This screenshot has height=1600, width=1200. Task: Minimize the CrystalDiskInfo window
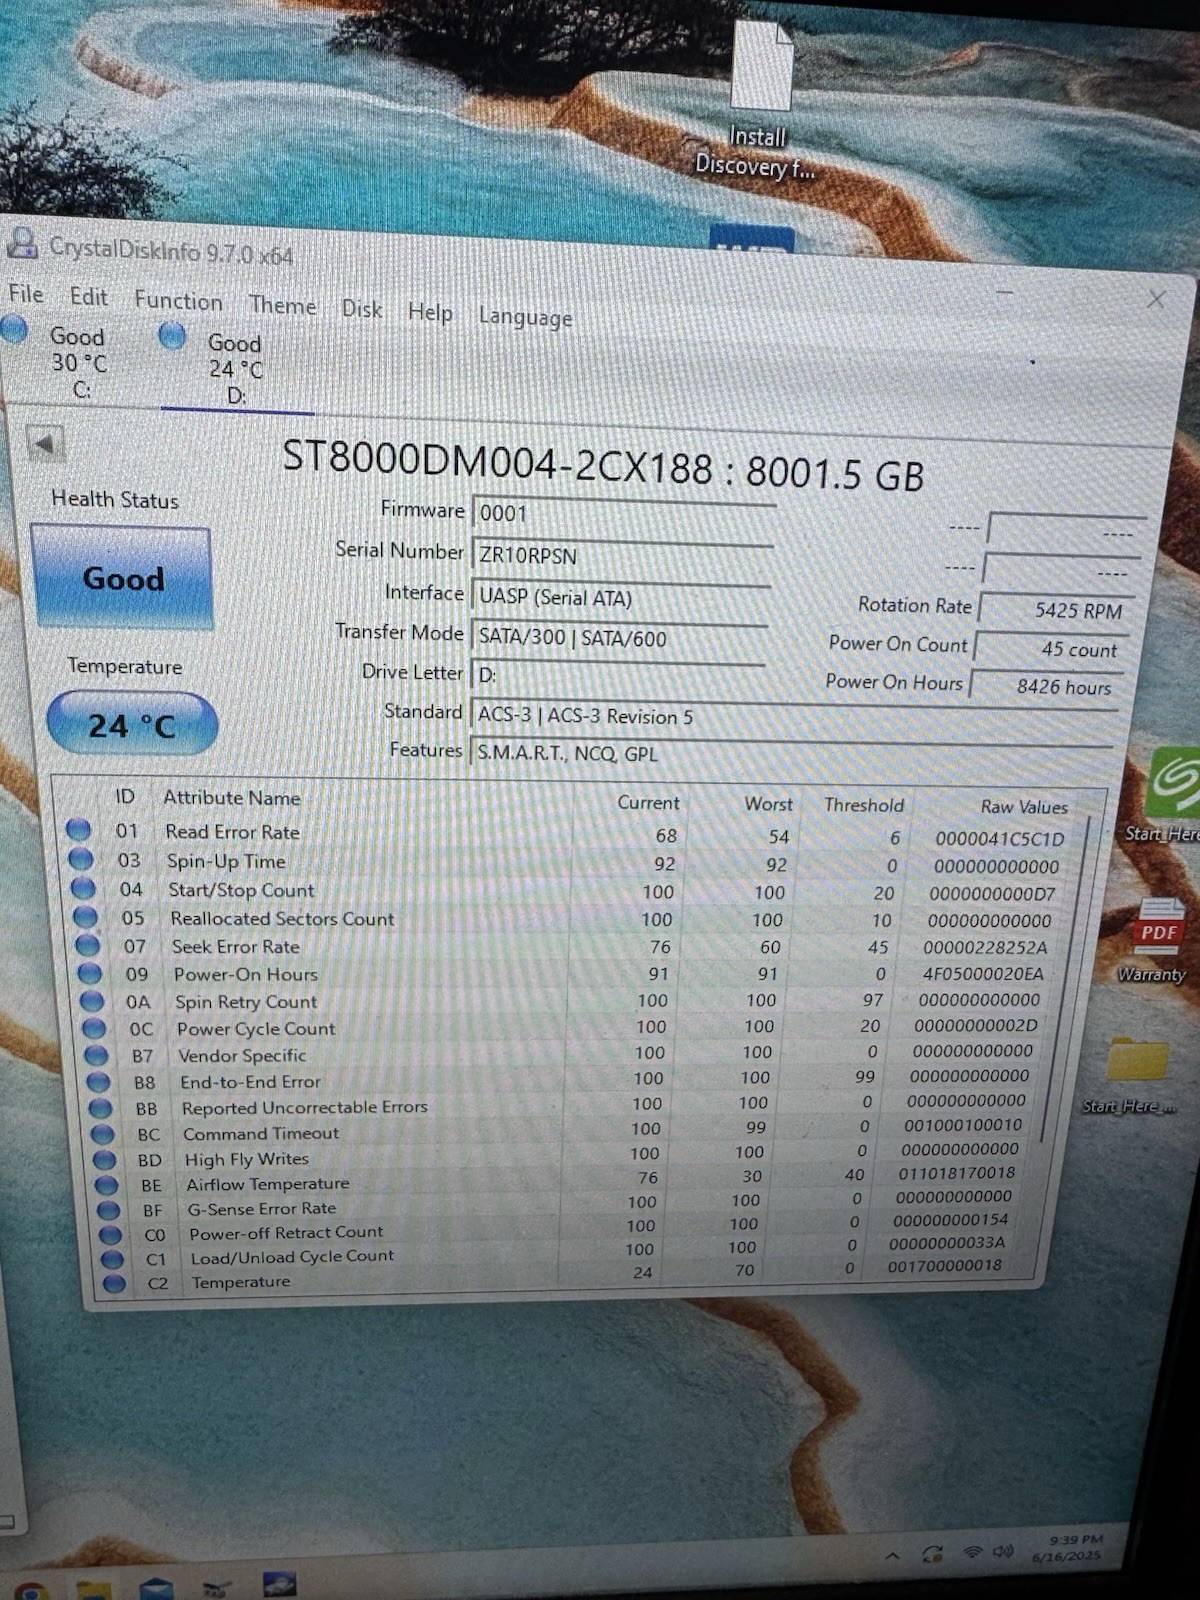[1004, 292]
